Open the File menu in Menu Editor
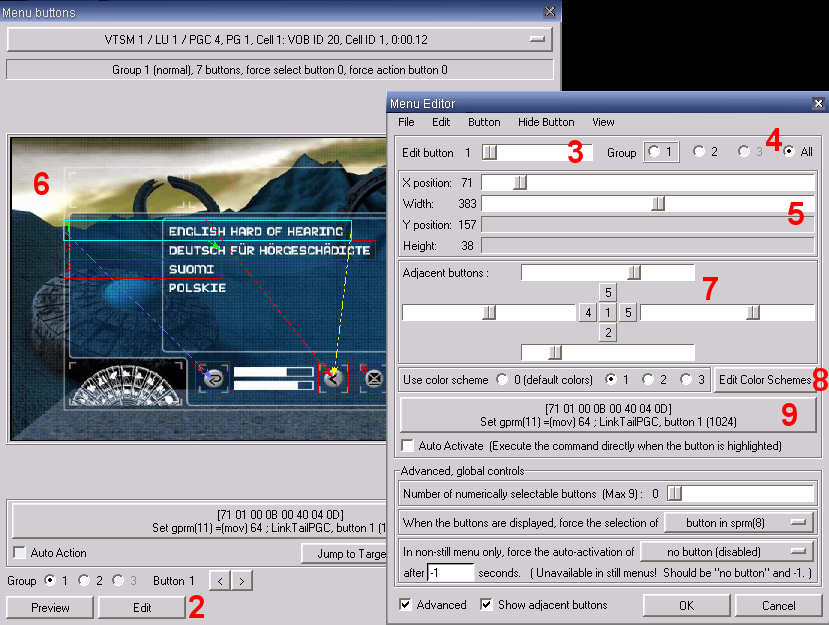Screen dimensions: 829x625 click(x=406, y=122)
